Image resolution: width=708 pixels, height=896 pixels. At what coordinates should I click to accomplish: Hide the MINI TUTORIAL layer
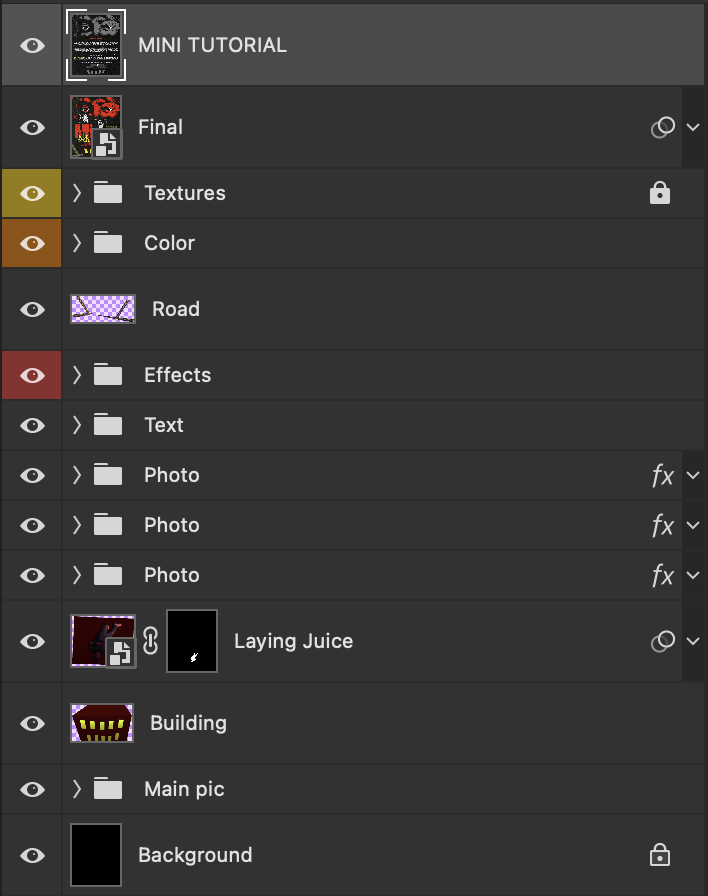(33, 45)
